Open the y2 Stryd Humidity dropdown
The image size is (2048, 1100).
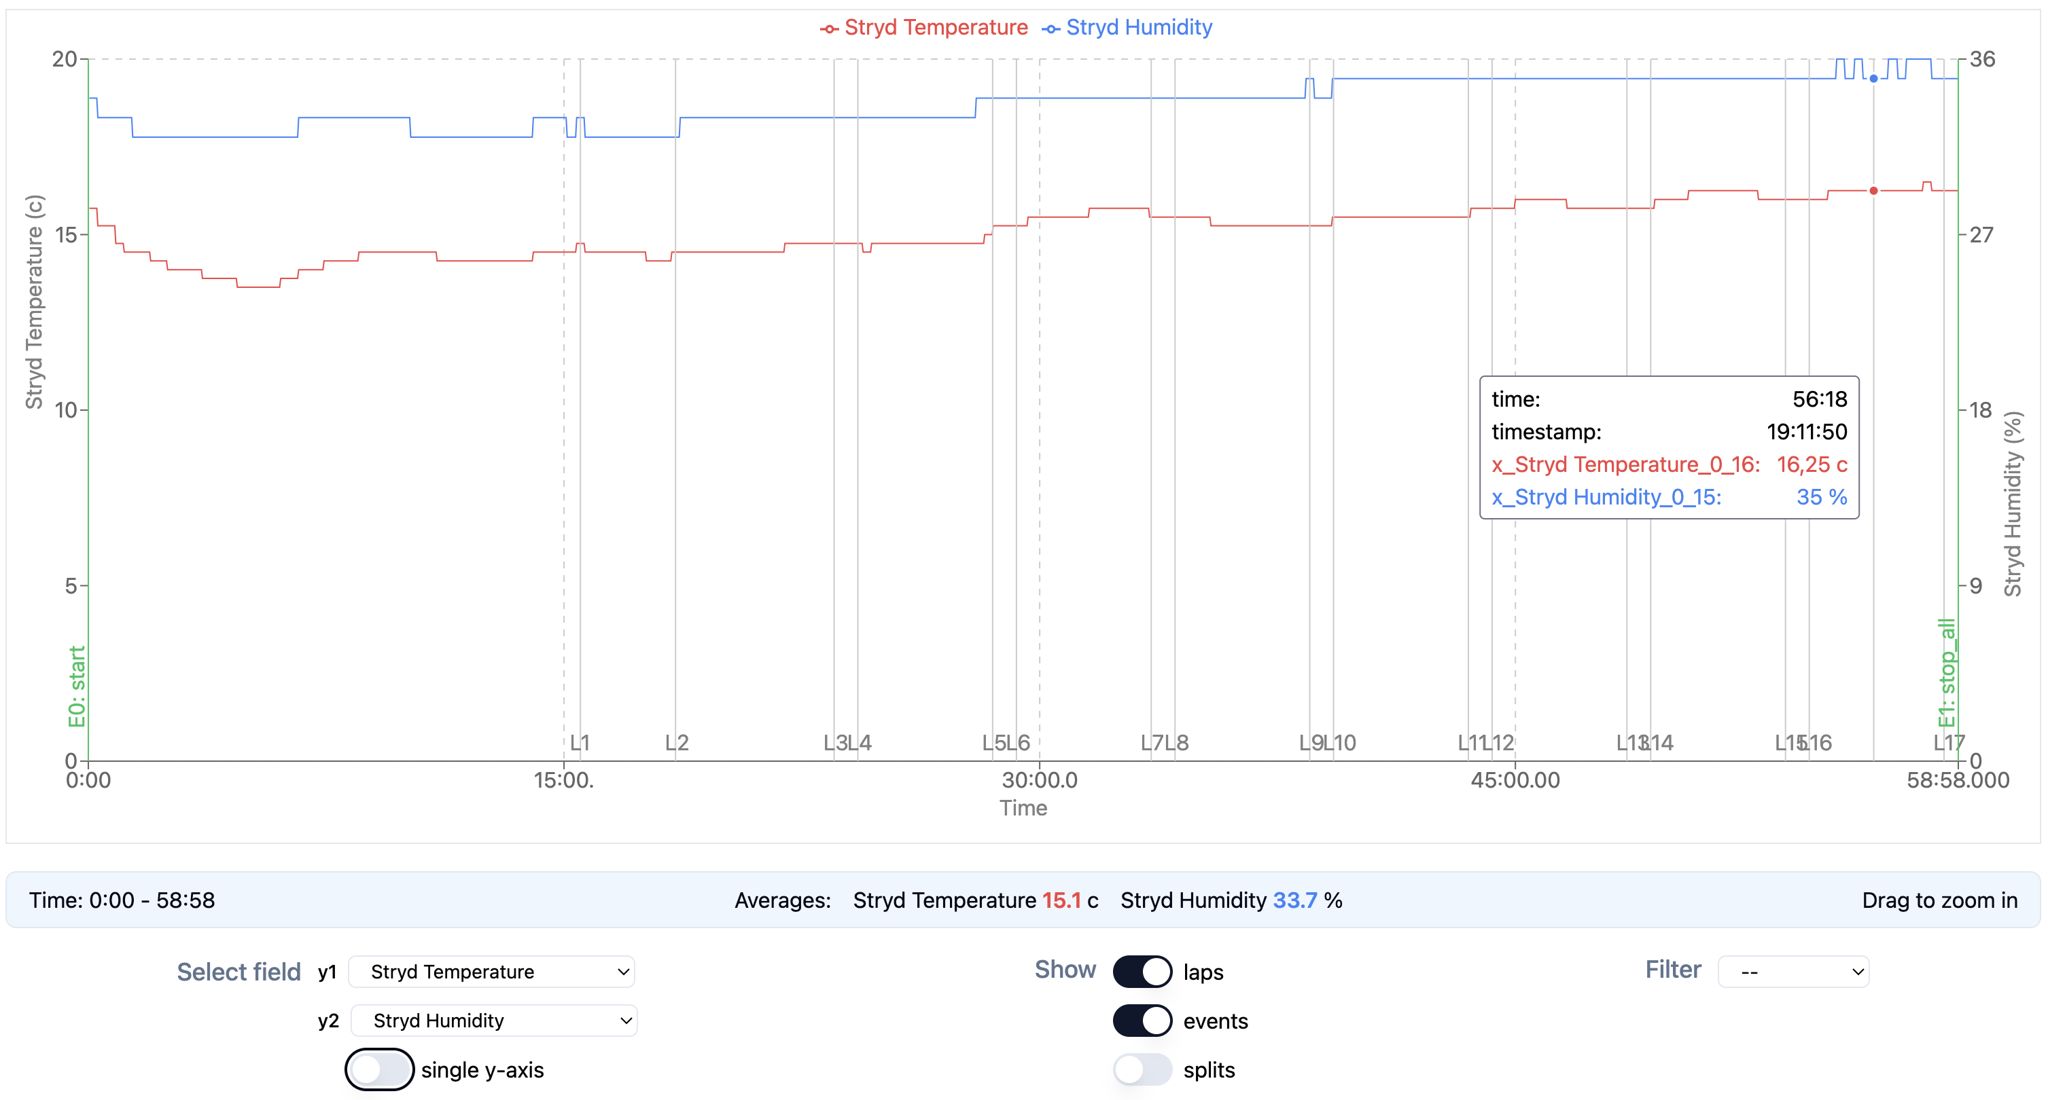pyautogui.click(x=494, y=1020)
